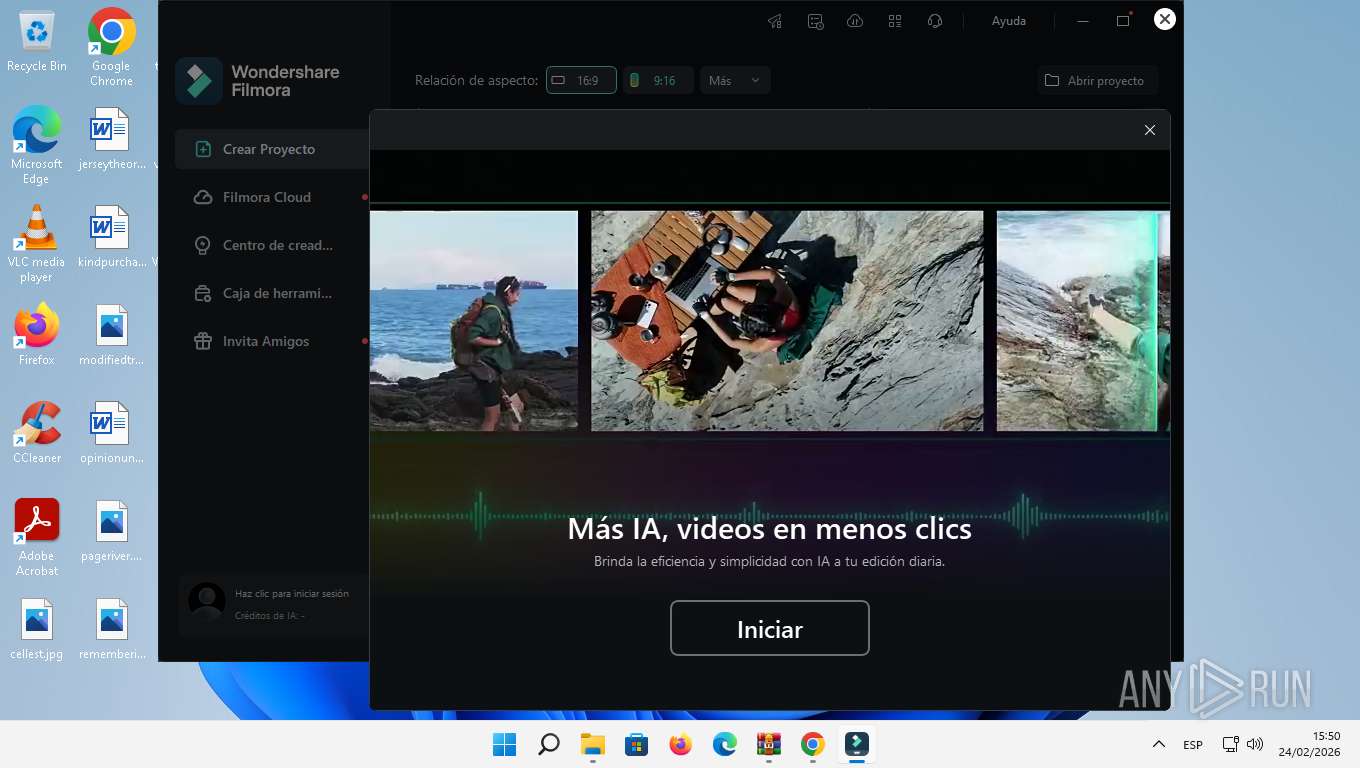Select the Microsoft Edge desktop shortcut

[37, 145]
